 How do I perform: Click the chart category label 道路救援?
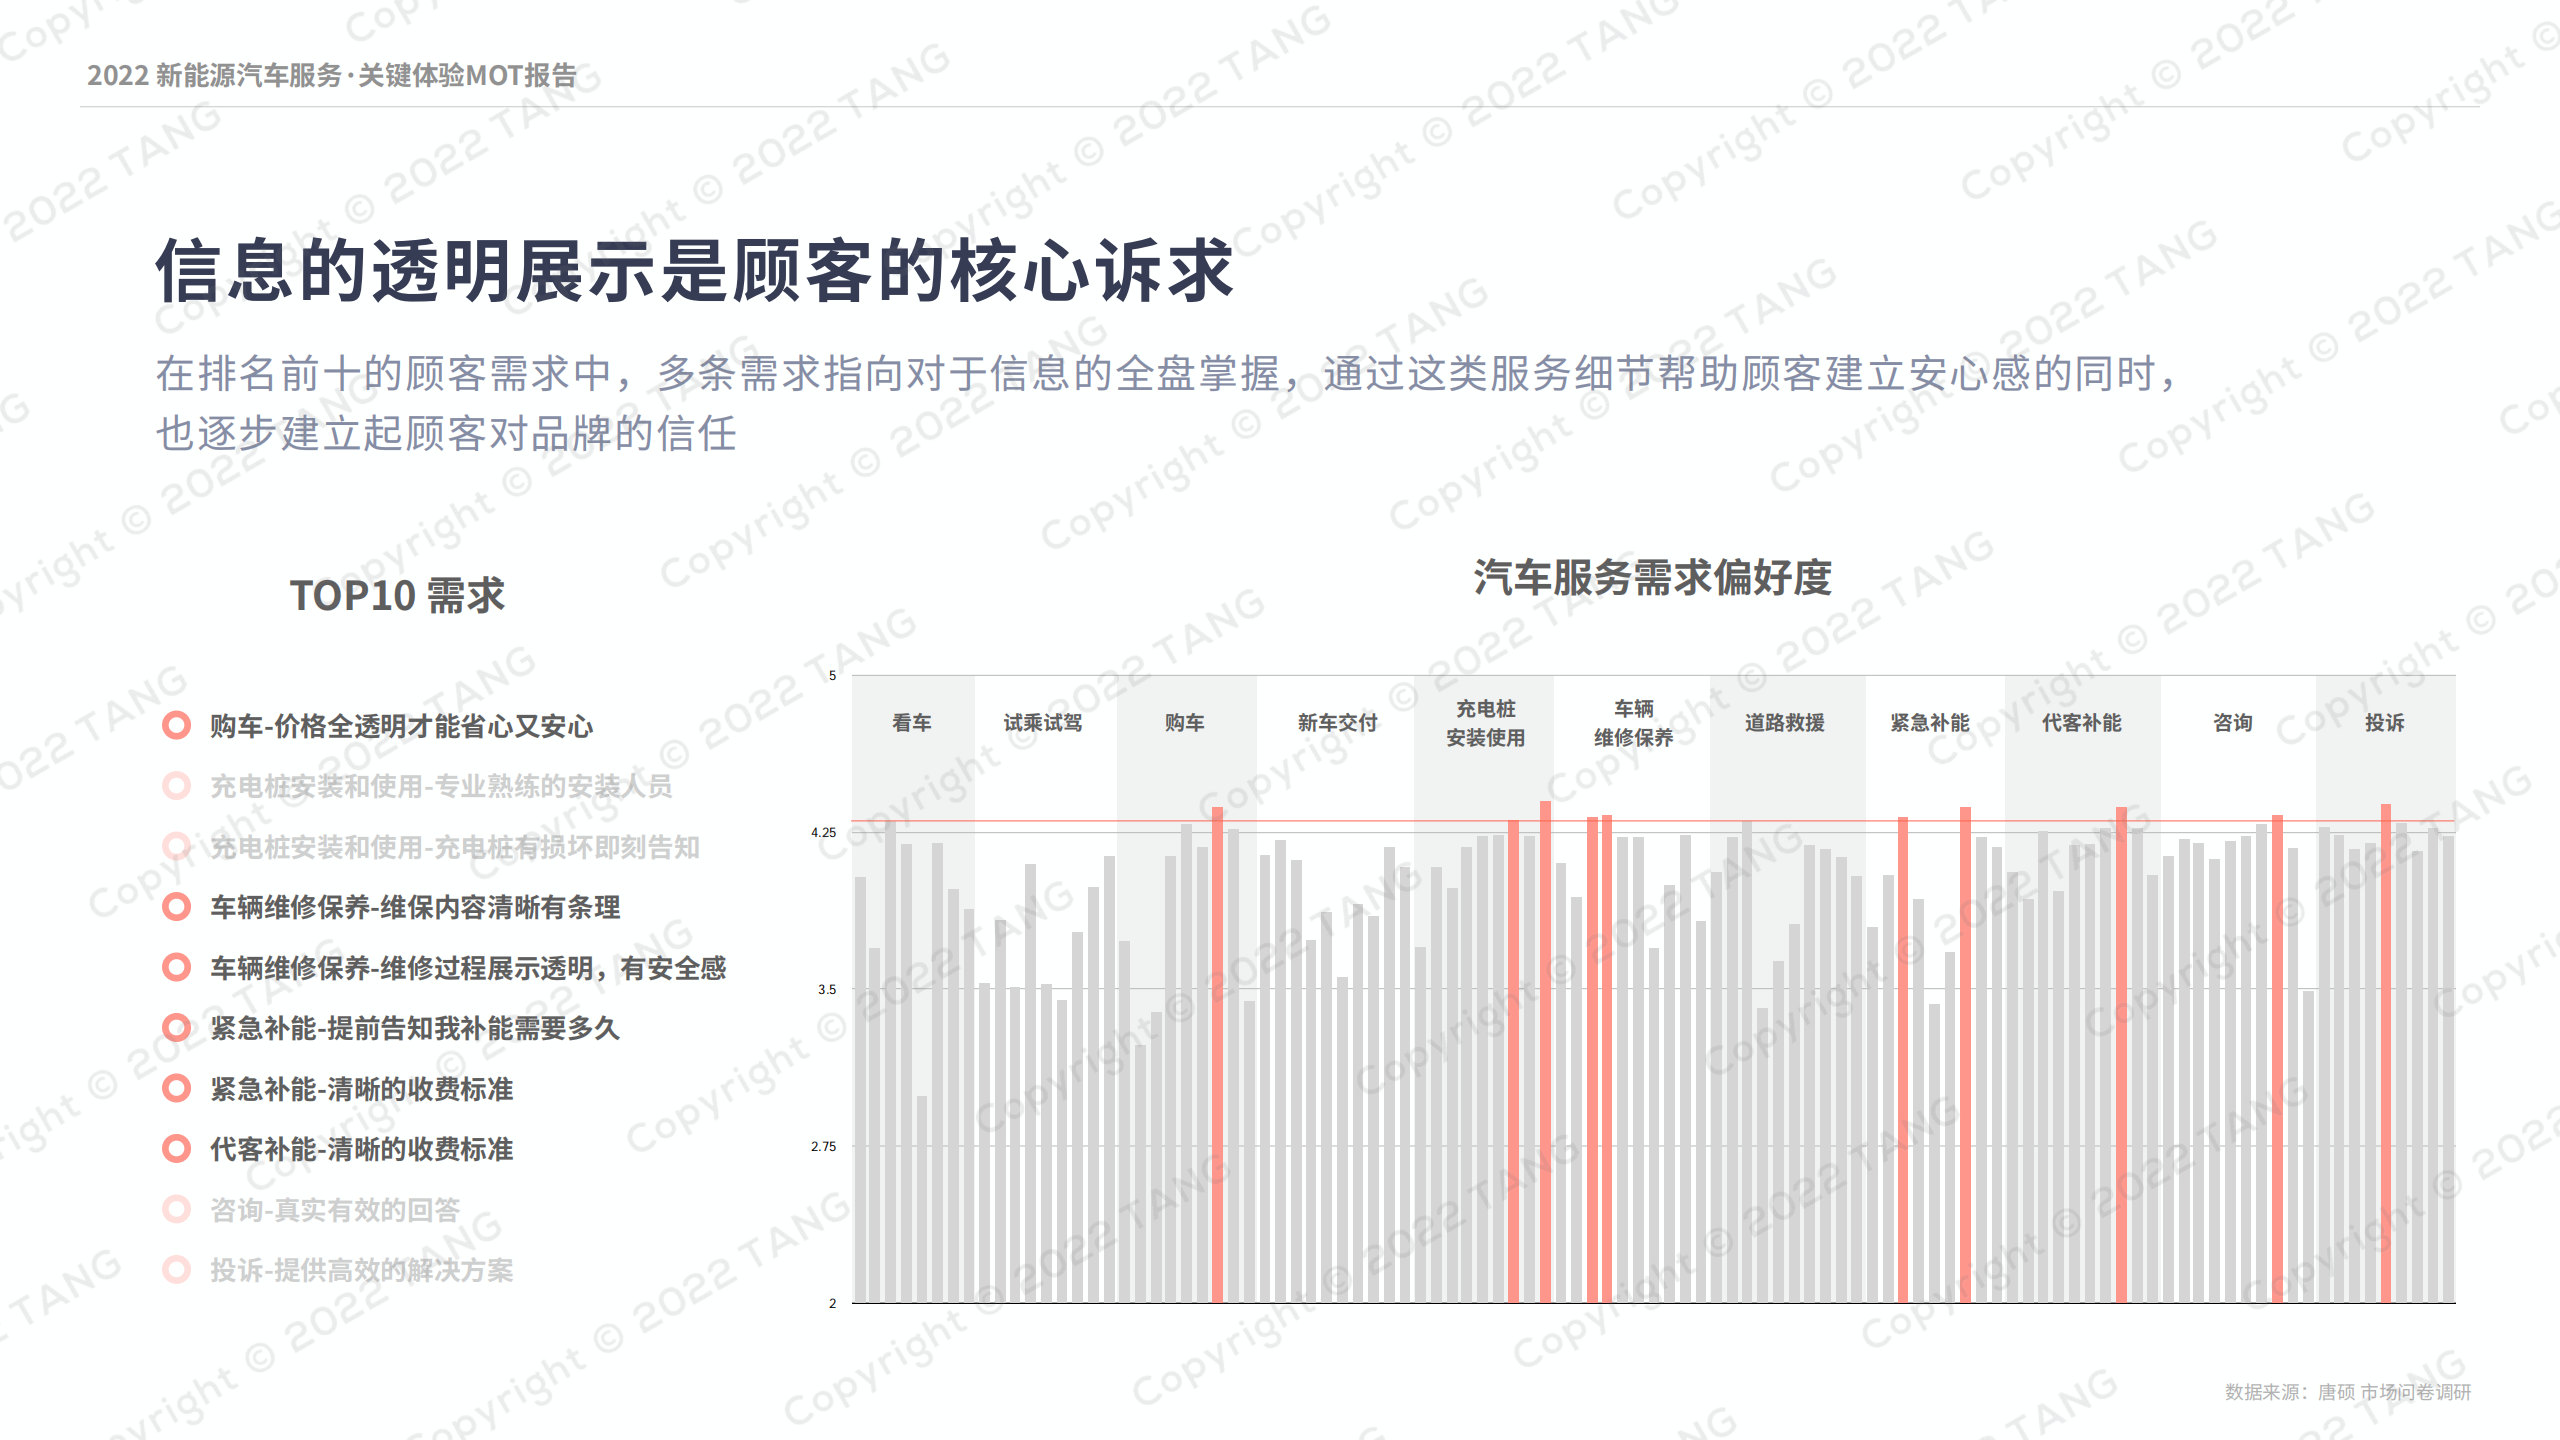point(1785,723)
